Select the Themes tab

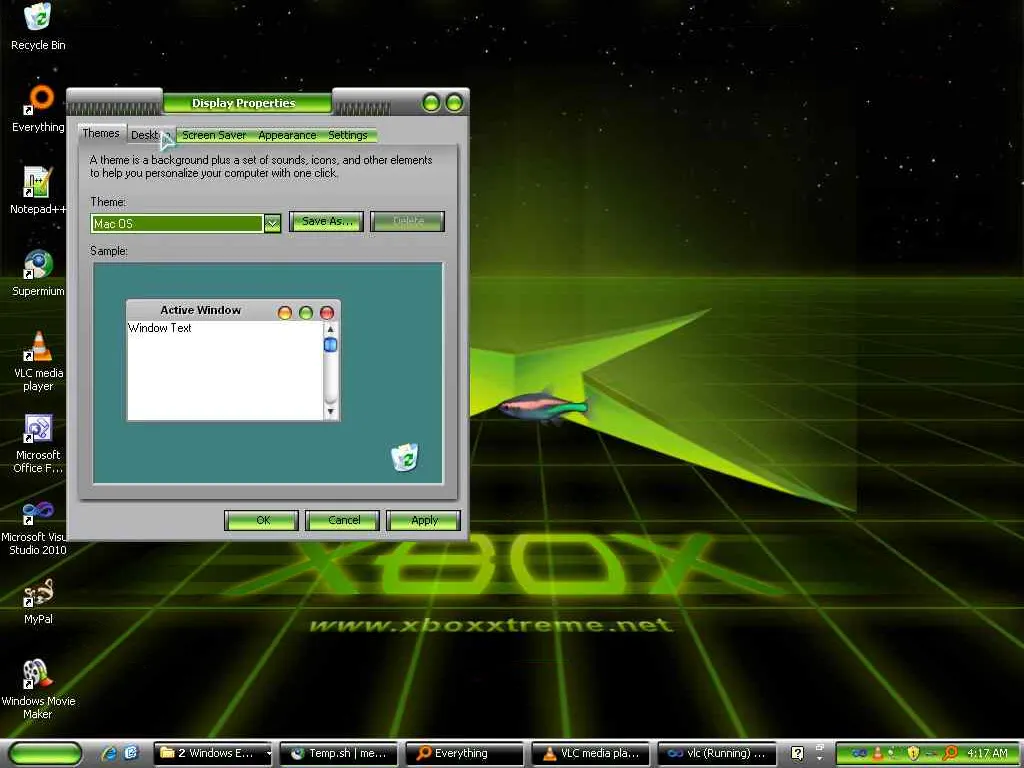(101, 133)
